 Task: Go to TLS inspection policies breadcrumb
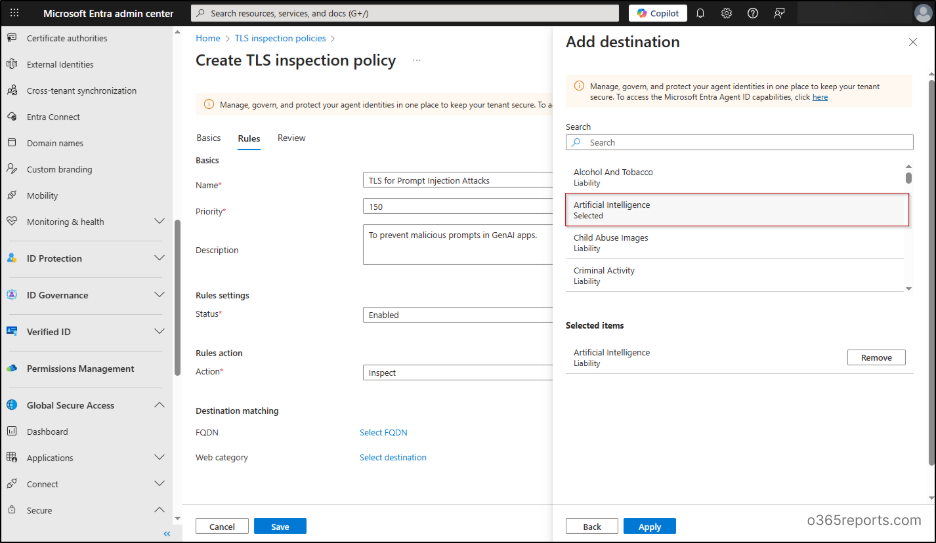tap(280, 38)
